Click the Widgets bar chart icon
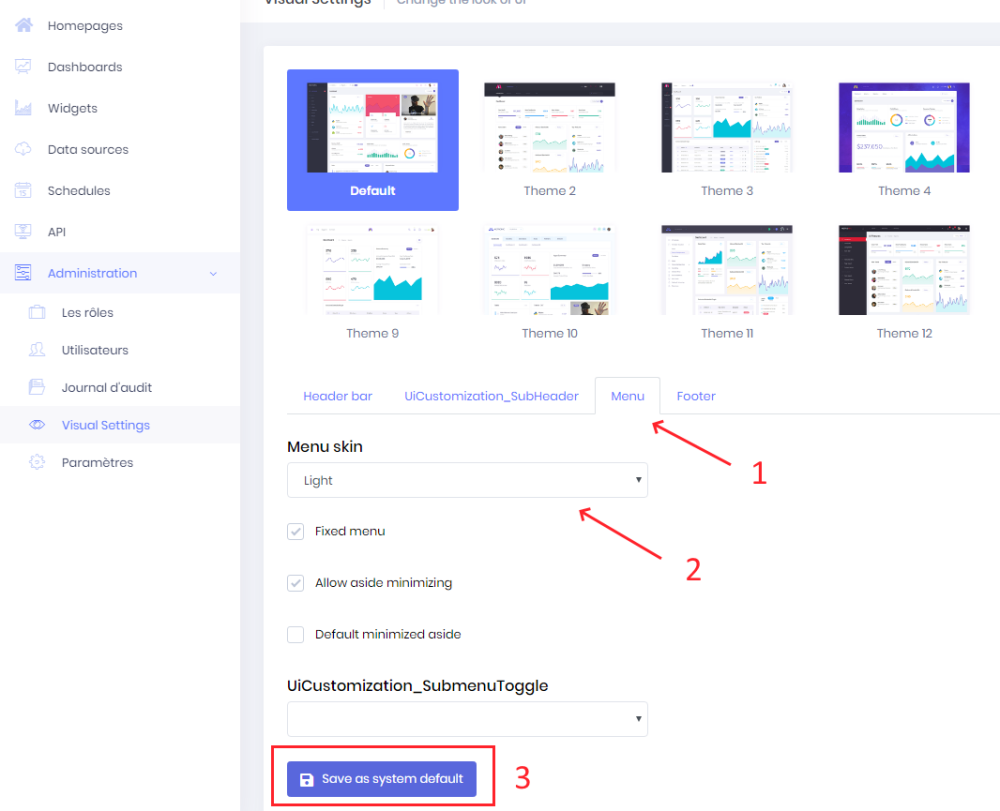This screenshot has height=811, width=1000. (x=24, y=108)
